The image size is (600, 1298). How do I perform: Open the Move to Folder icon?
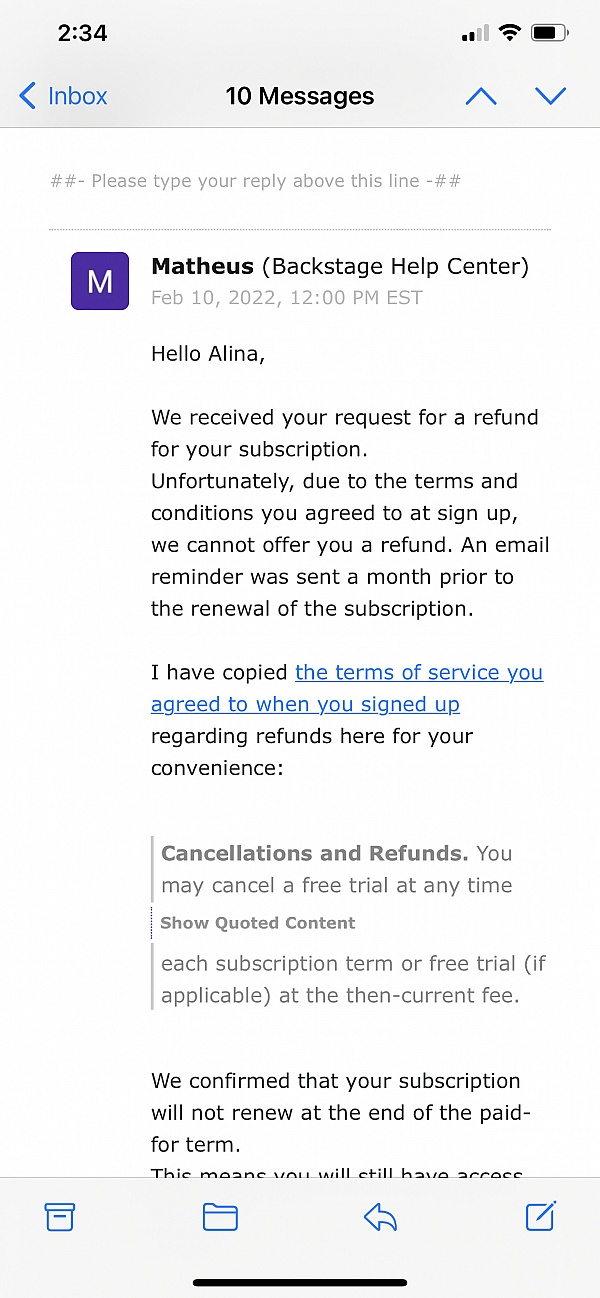coord(220,1217)
